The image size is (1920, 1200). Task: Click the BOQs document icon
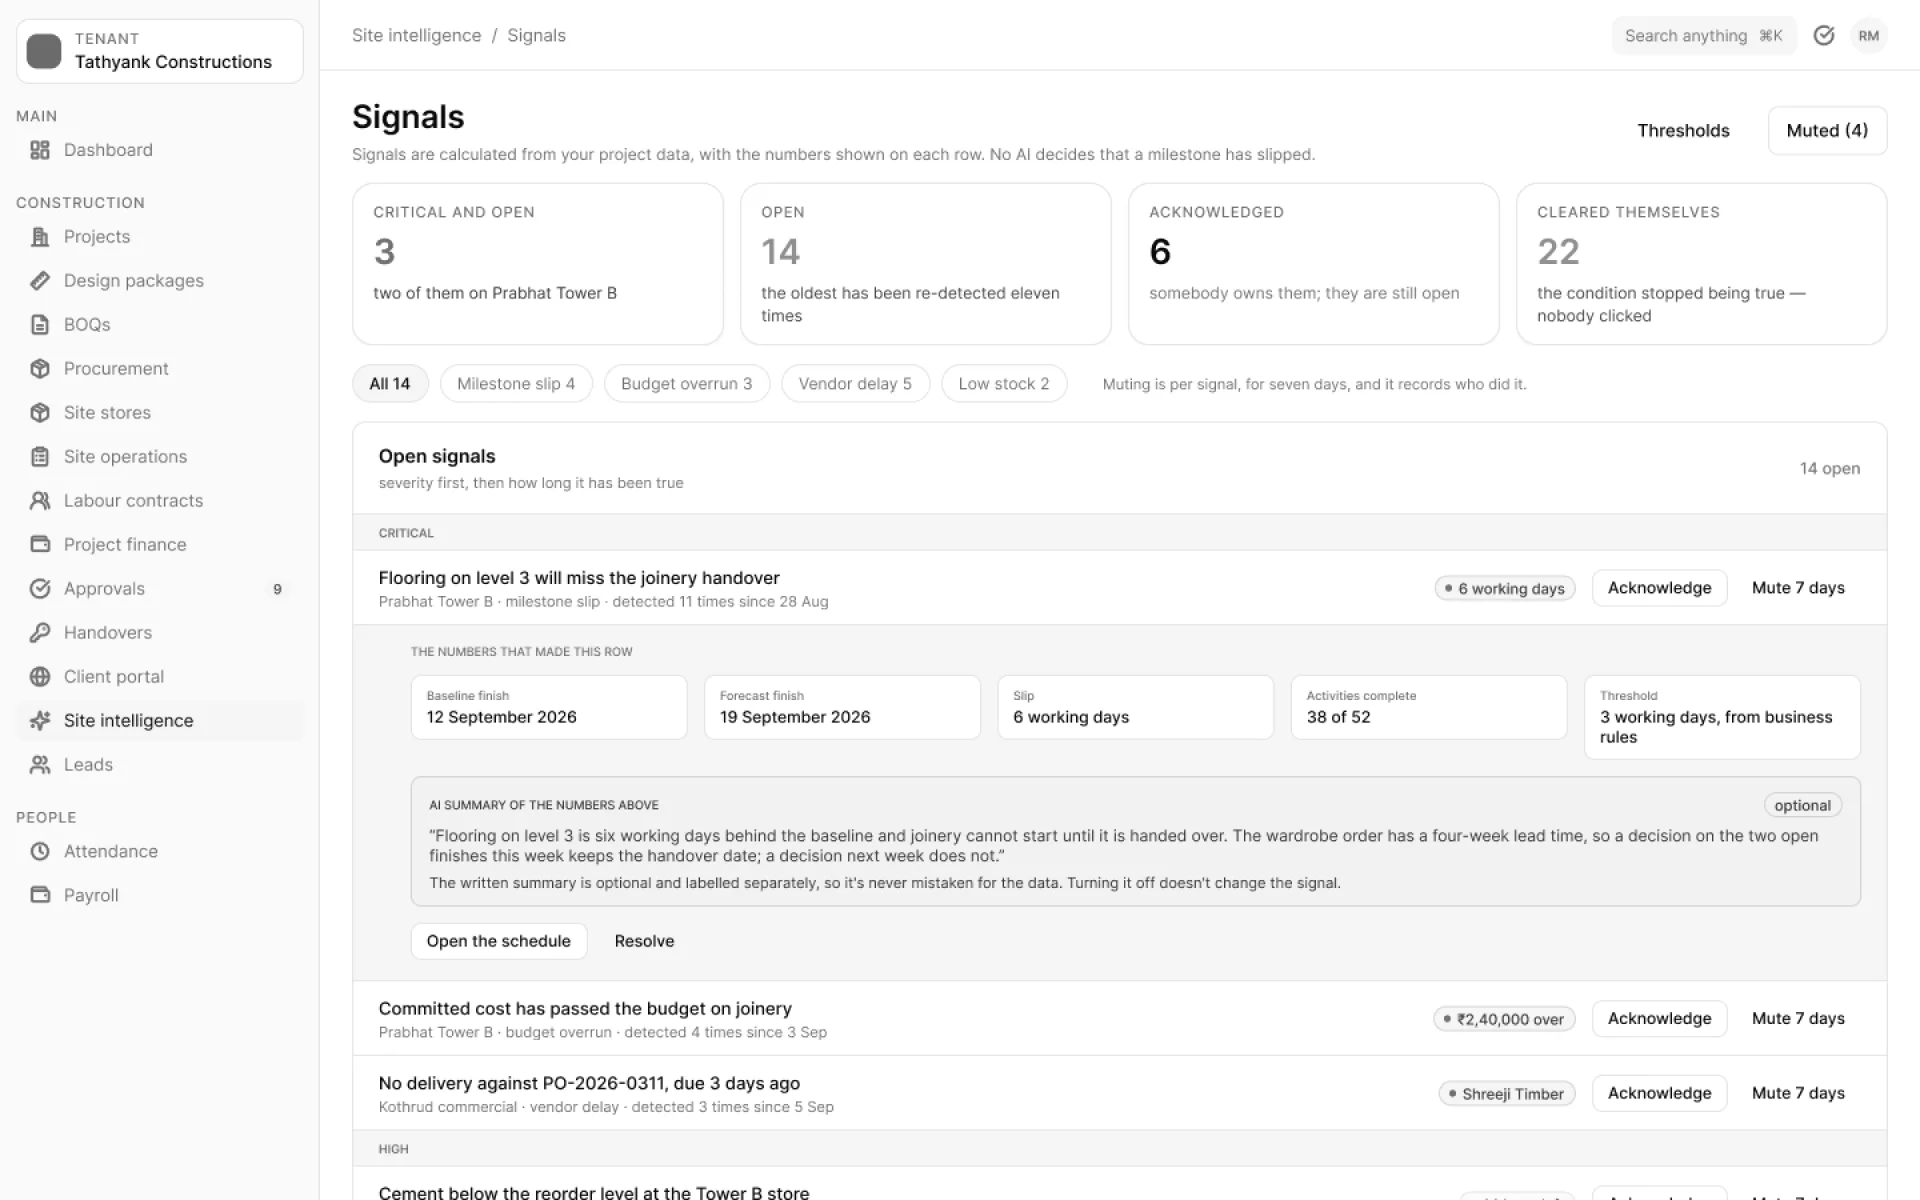(x=40, y=325)
